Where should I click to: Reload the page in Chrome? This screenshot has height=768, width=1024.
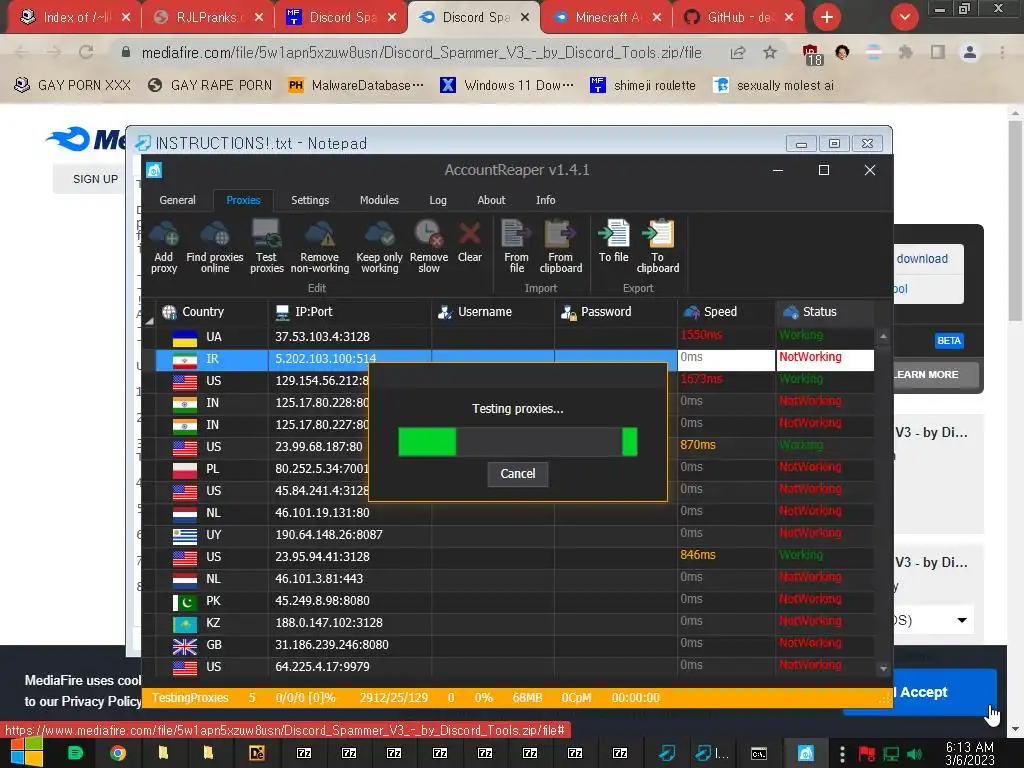(x=86, y=52)
